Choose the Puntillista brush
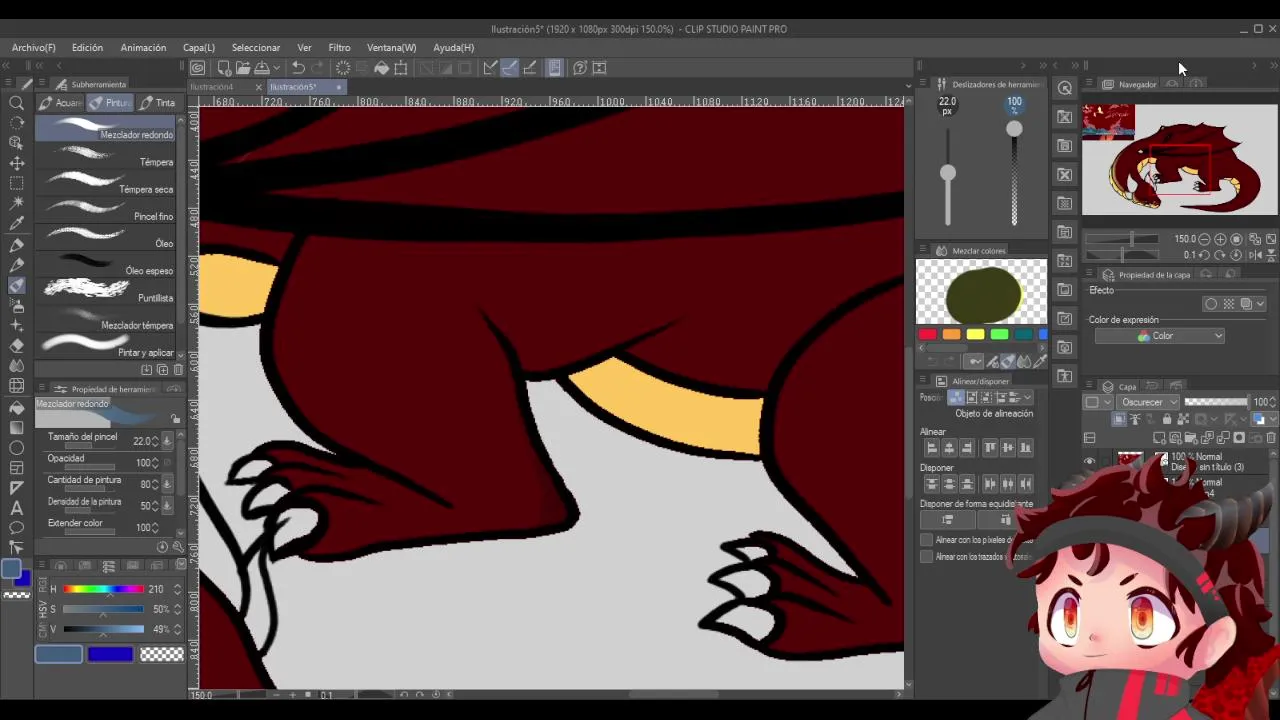This screenshot has height=720, width=1280. (x=106, y=293)
